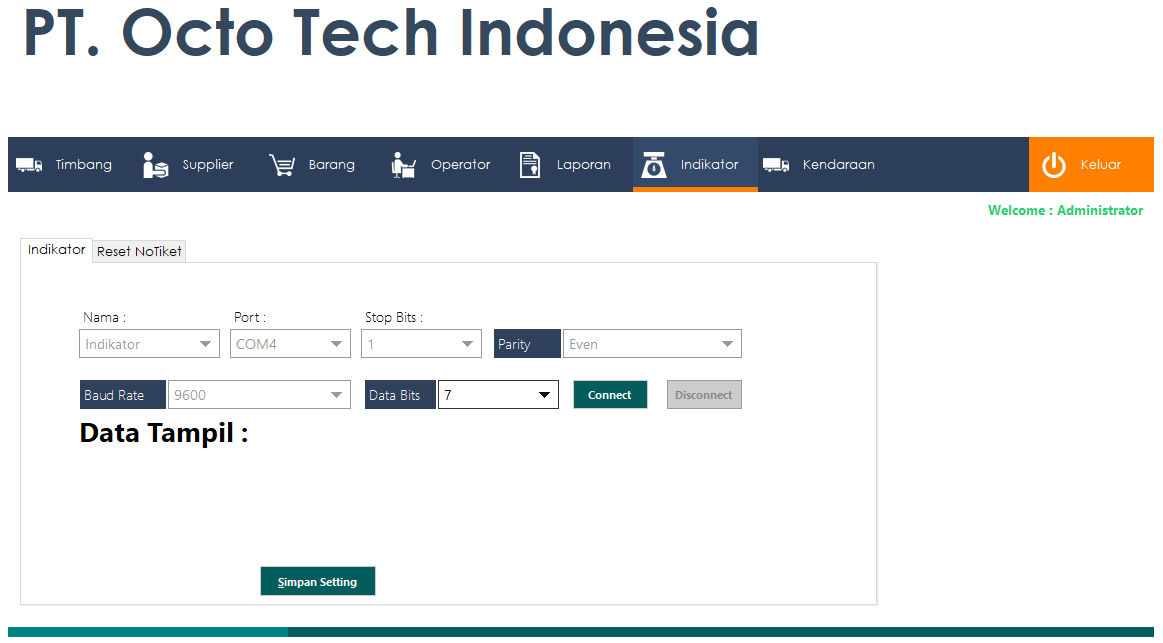
Task: Click the Connect button
Action: tap(610, 395)
